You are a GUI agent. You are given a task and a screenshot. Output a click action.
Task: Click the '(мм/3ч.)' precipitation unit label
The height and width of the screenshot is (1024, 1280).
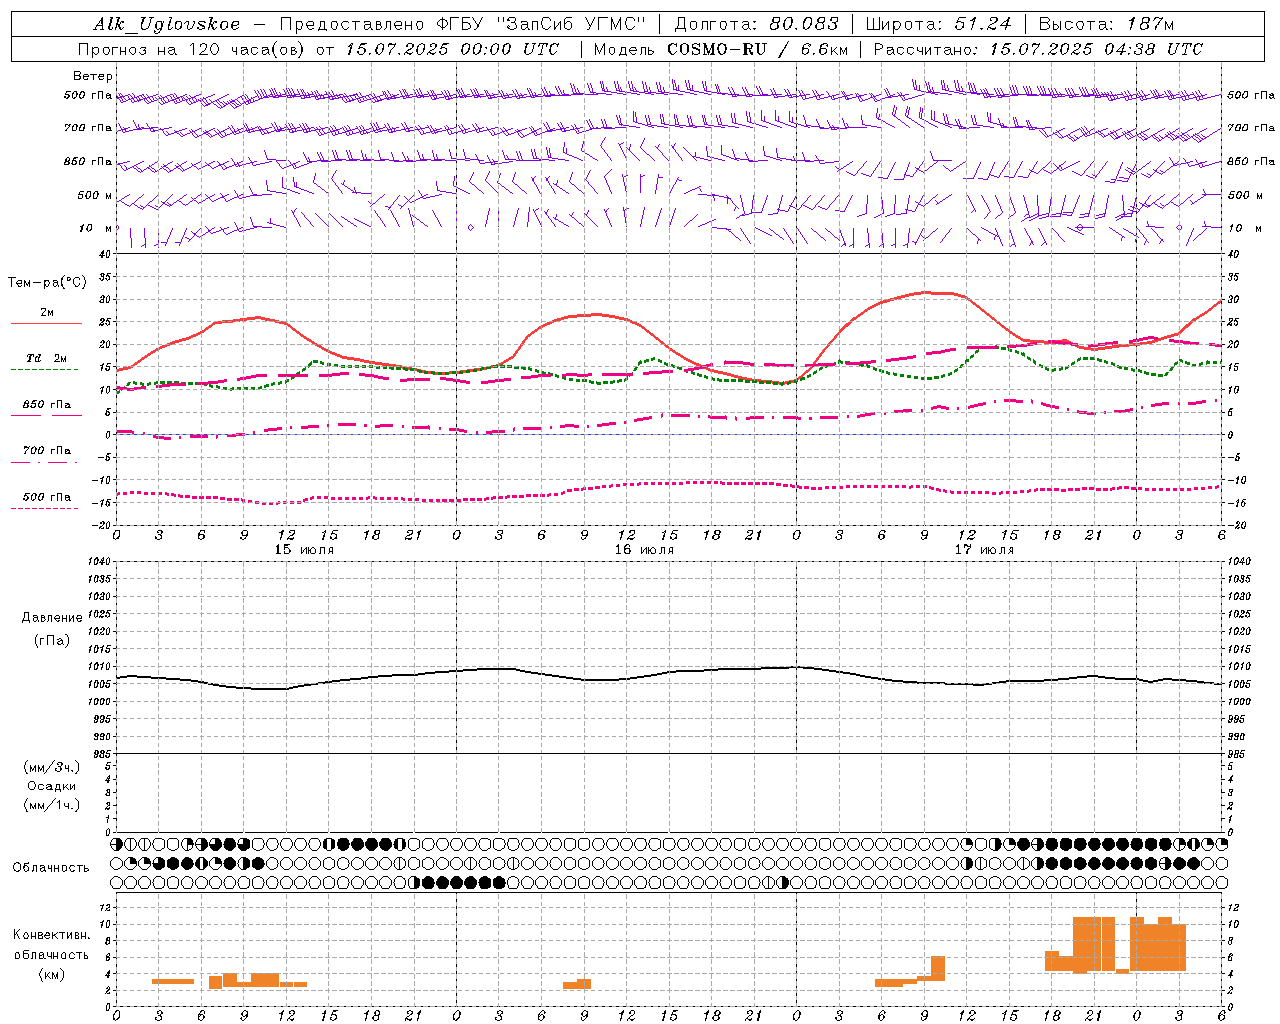52,767
